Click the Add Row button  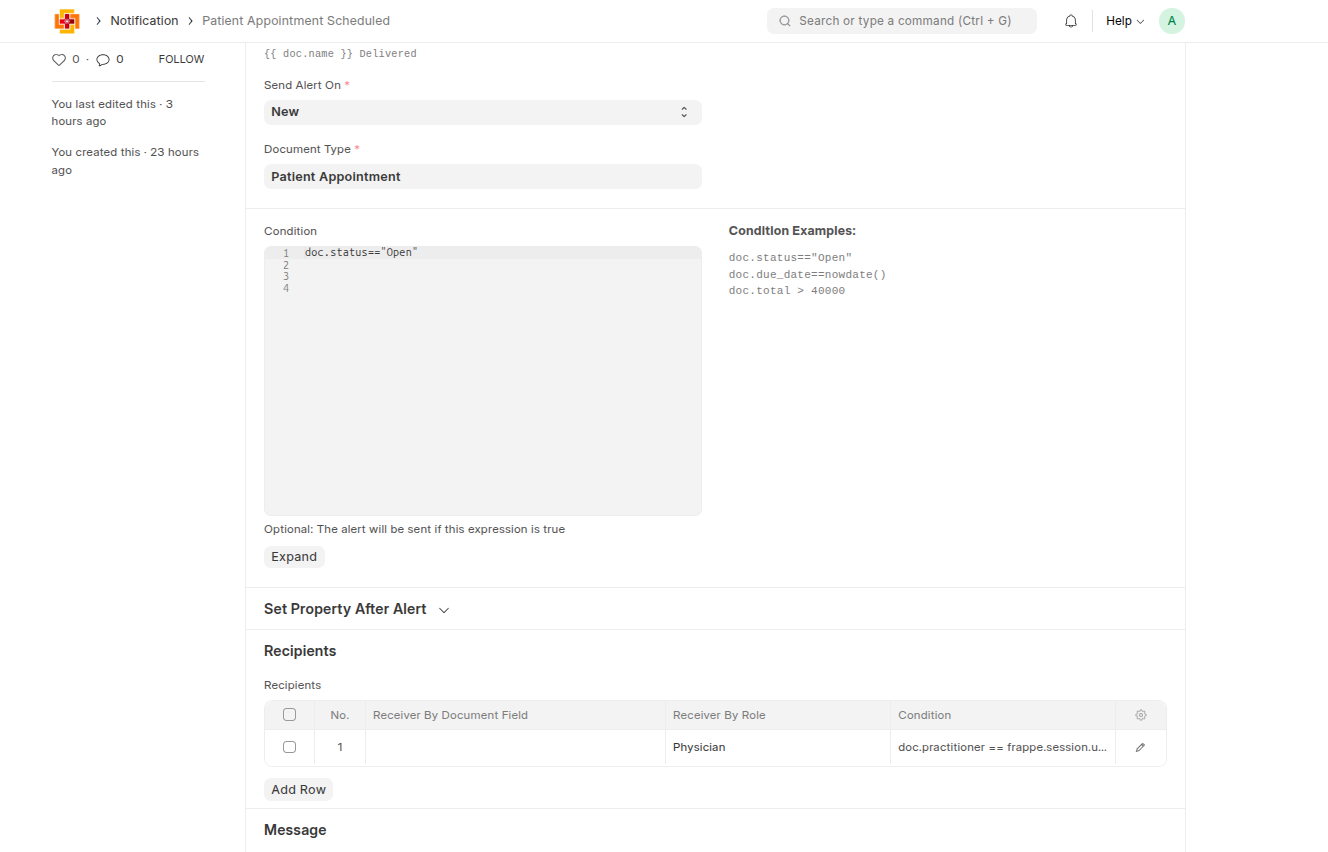click(x=298, y=790)
